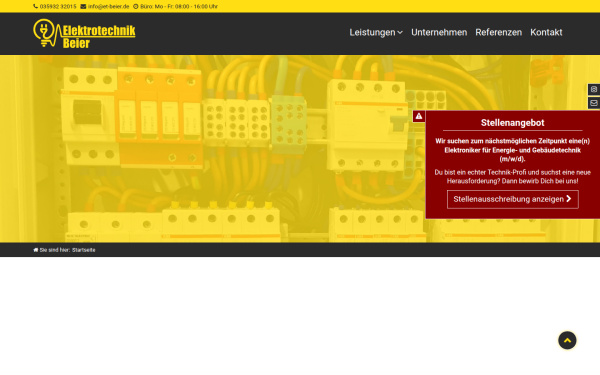The height and width of the screenshot is (375, 600).
Task: Click the phone icon in top bar
Action: tap(36, 7)
